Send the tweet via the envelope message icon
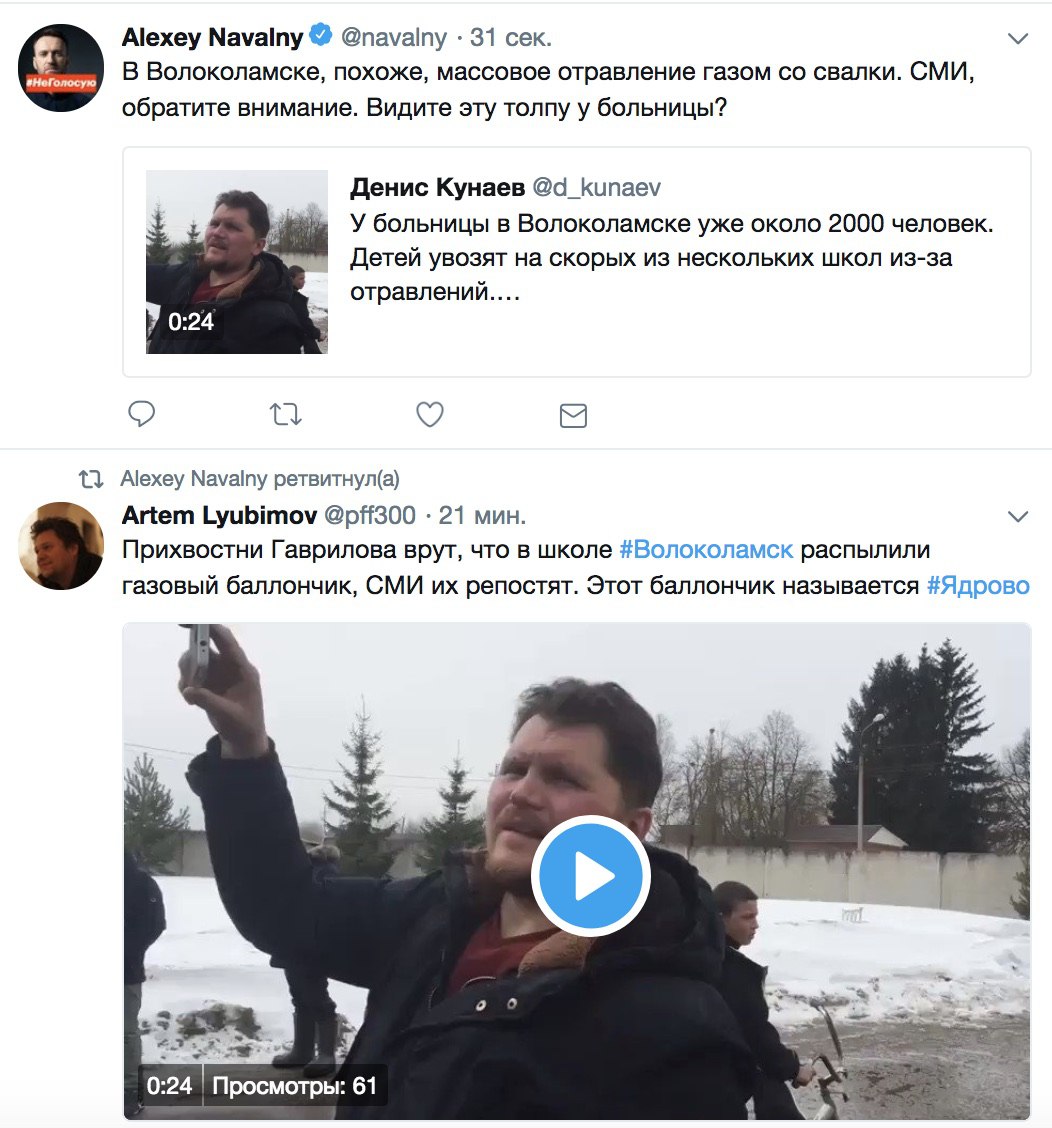Viewport: 1052px width, 1128px height. [573, 416]
